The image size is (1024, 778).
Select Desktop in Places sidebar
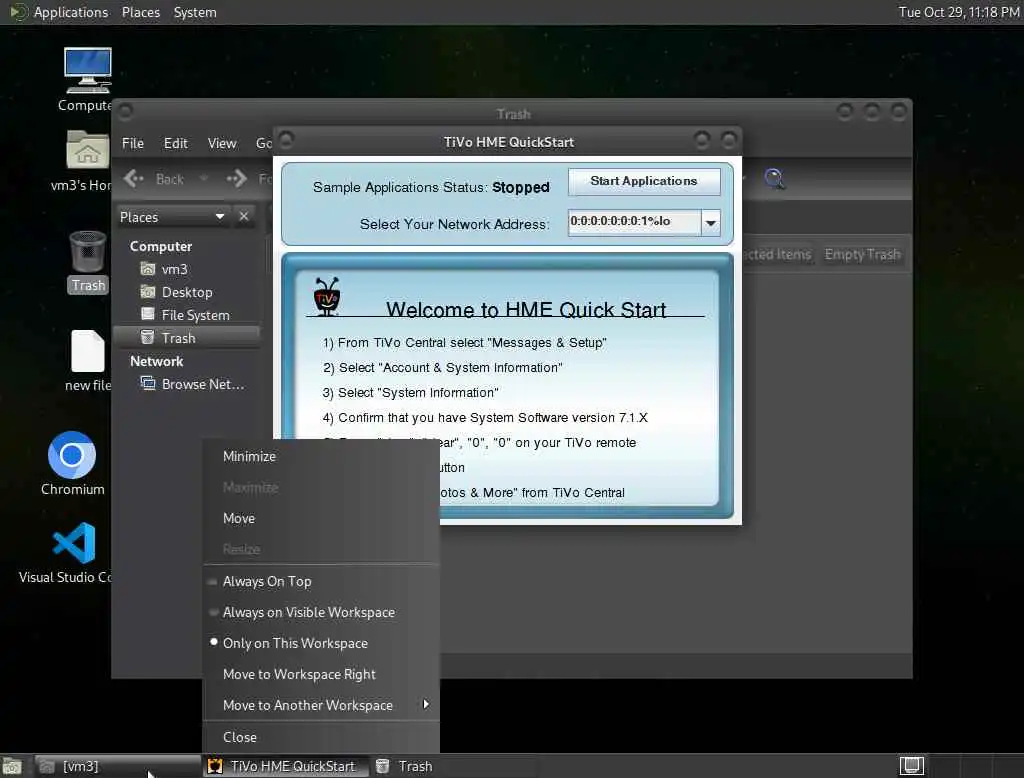(x=187, y=292)
